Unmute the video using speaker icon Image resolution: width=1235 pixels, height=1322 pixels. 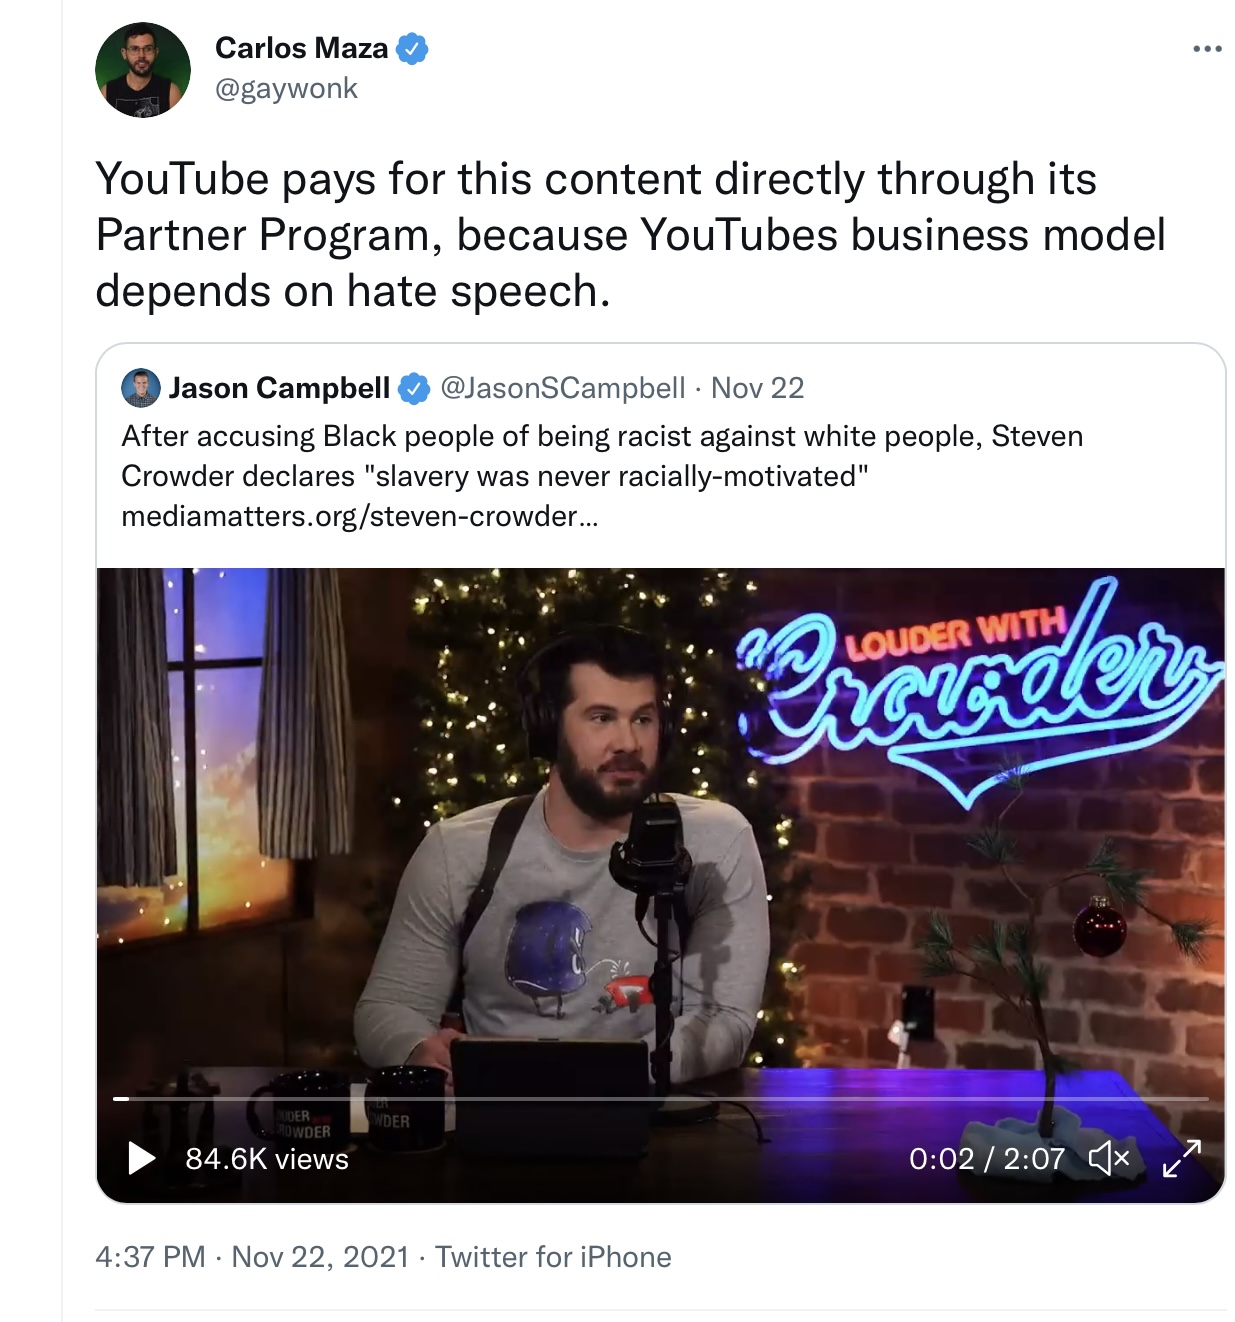1108,1158
